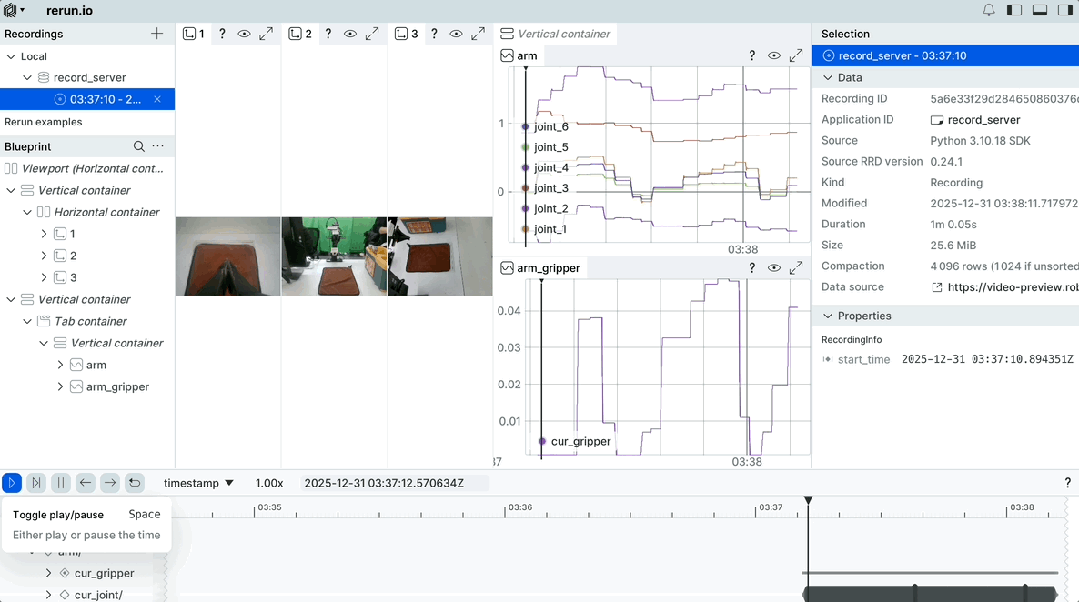Viewport: 1079px width, 602px height.
Task: Close the 03:37:10 recording
Action: (x=157, y=99)
